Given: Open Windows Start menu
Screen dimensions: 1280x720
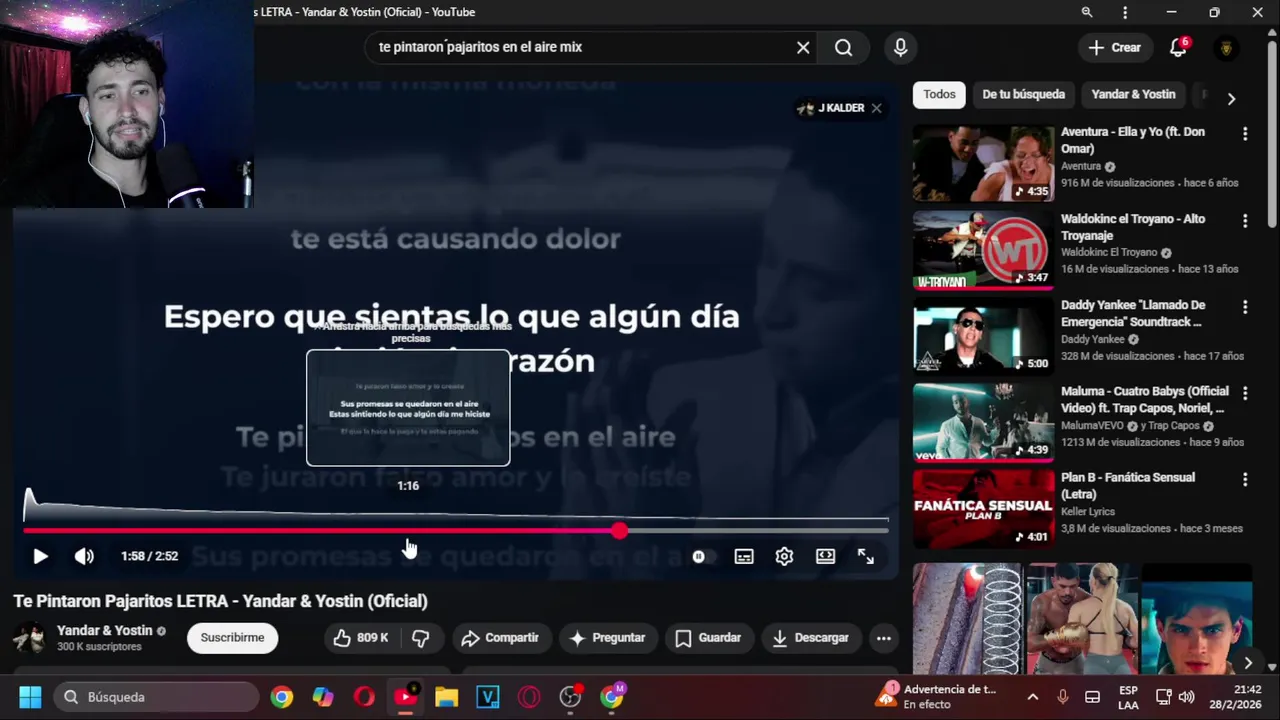Looking at the screenshot, I should pyautogui.click(x=30, y=697).
